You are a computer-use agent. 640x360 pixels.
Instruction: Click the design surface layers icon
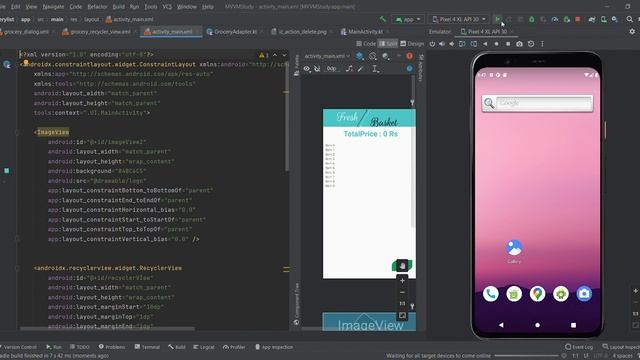coord(359,56)
